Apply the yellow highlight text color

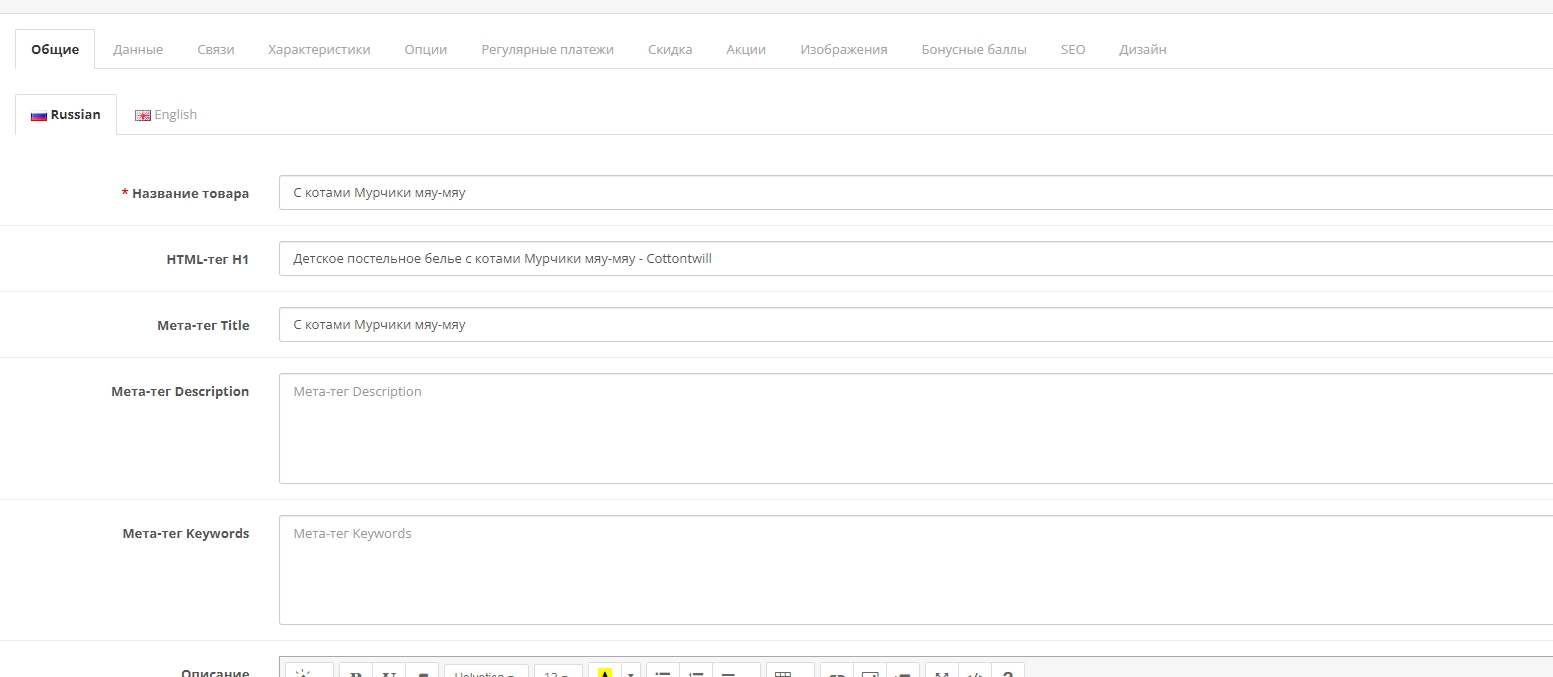pyautogui.click(x=605, y=673)
